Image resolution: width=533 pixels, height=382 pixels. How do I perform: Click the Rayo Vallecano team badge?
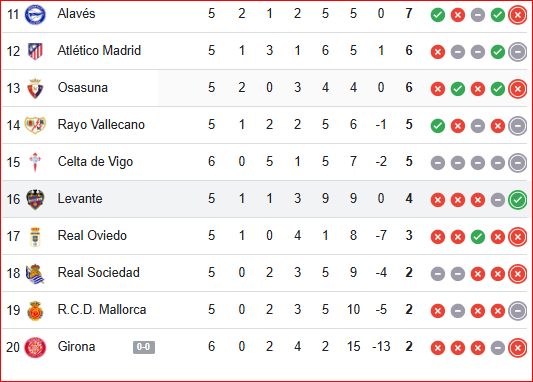(35, 125)
